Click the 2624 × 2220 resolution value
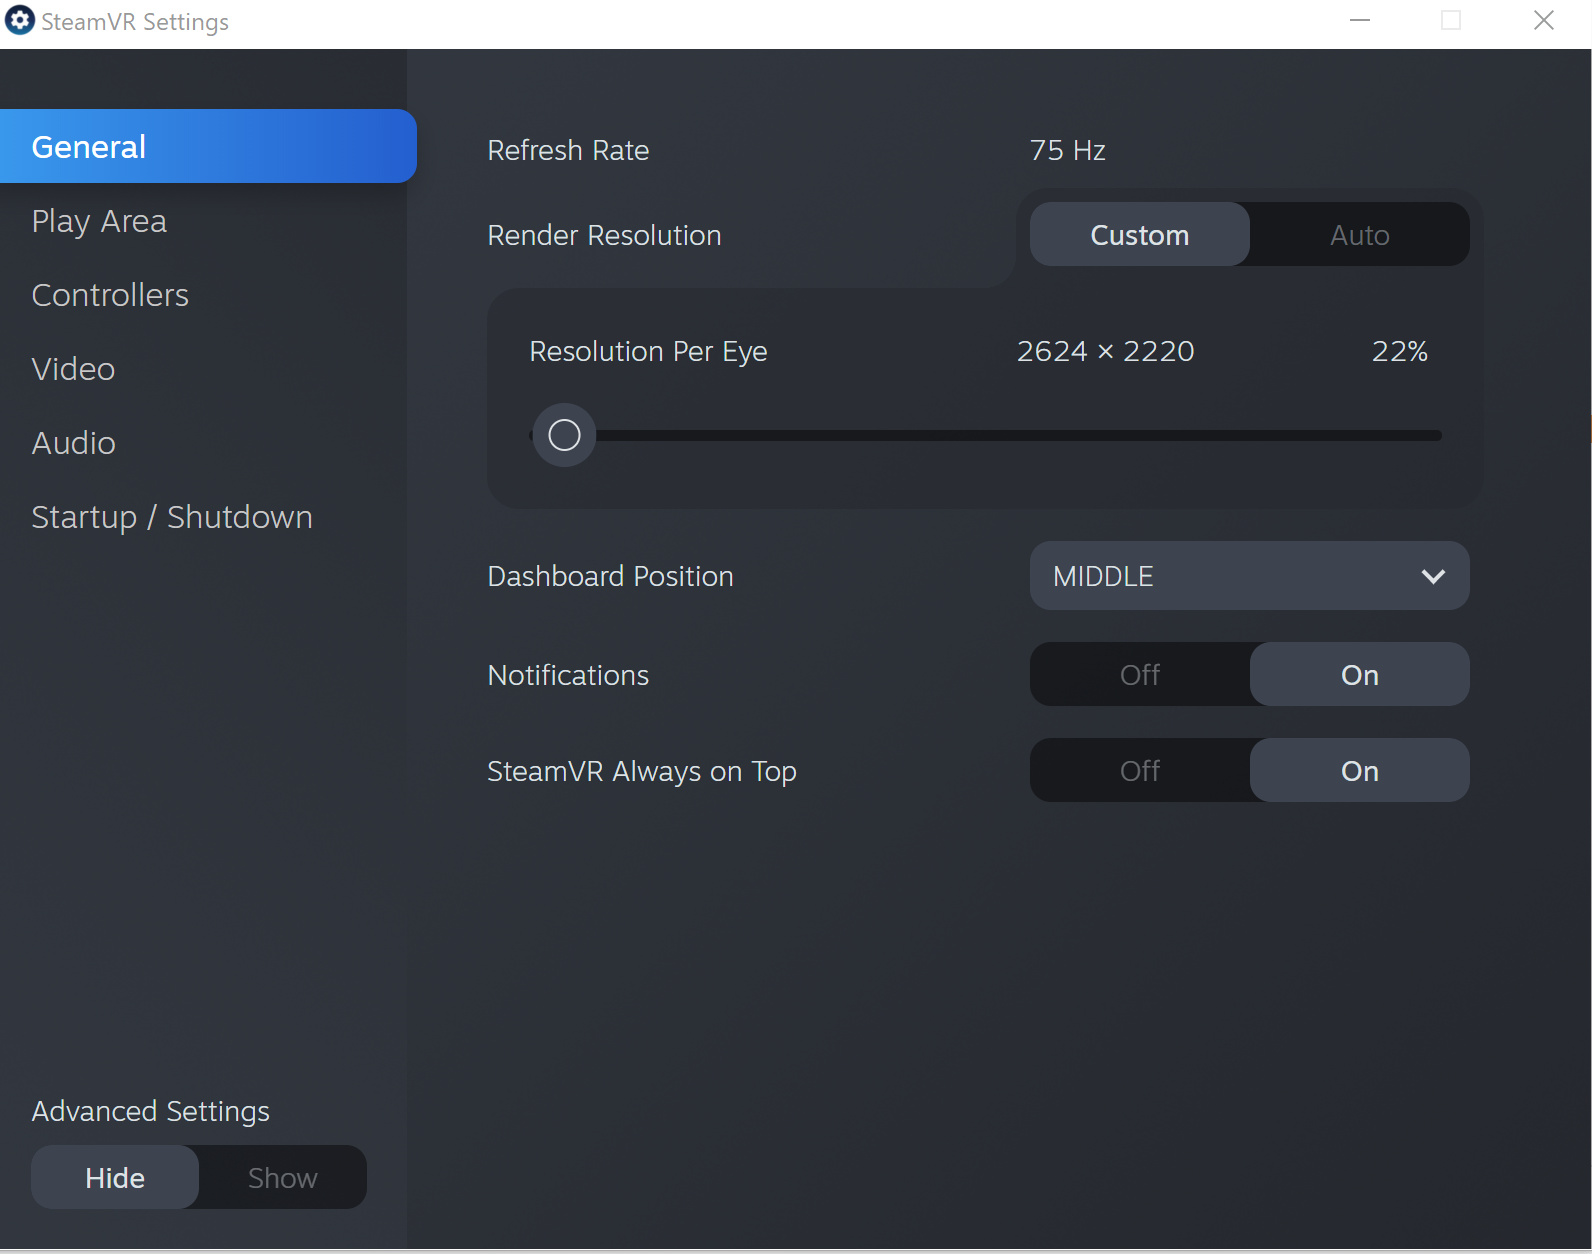 point(1105,352)
